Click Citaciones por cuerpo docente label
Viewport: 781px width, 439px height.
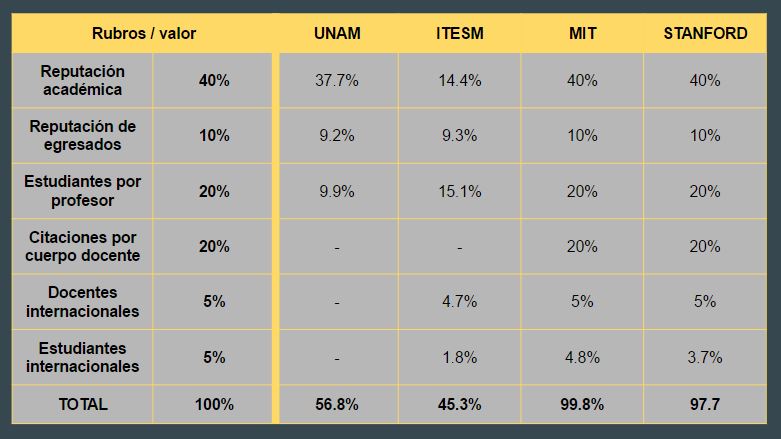[83, 246]
